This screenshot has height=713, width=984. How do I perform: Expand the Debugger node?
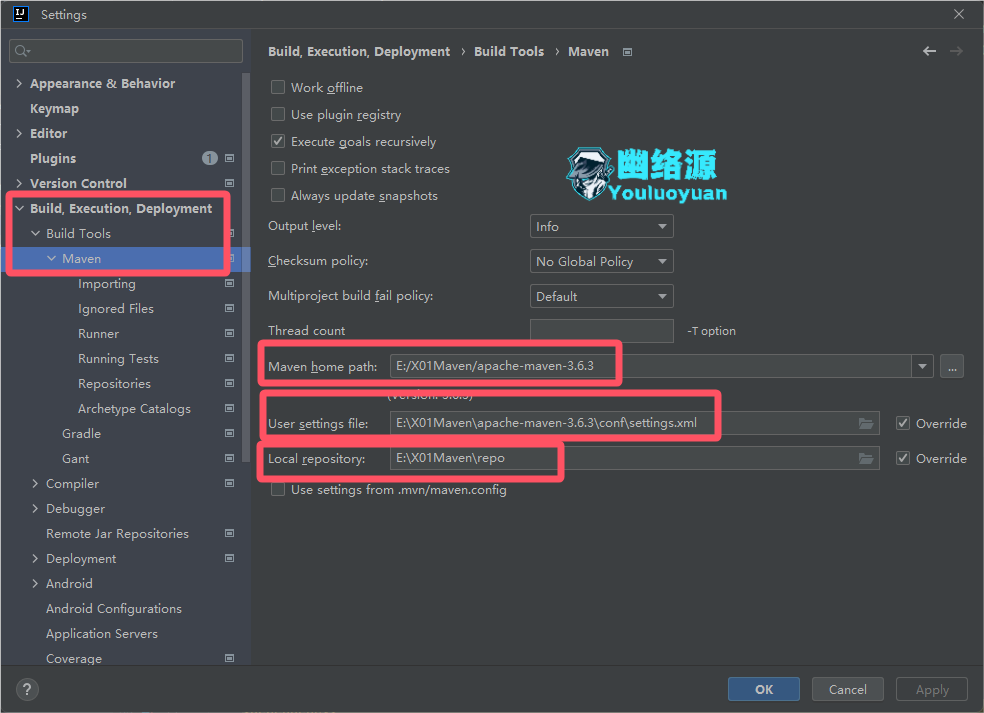pyautogui.click(x=35, y=508)
